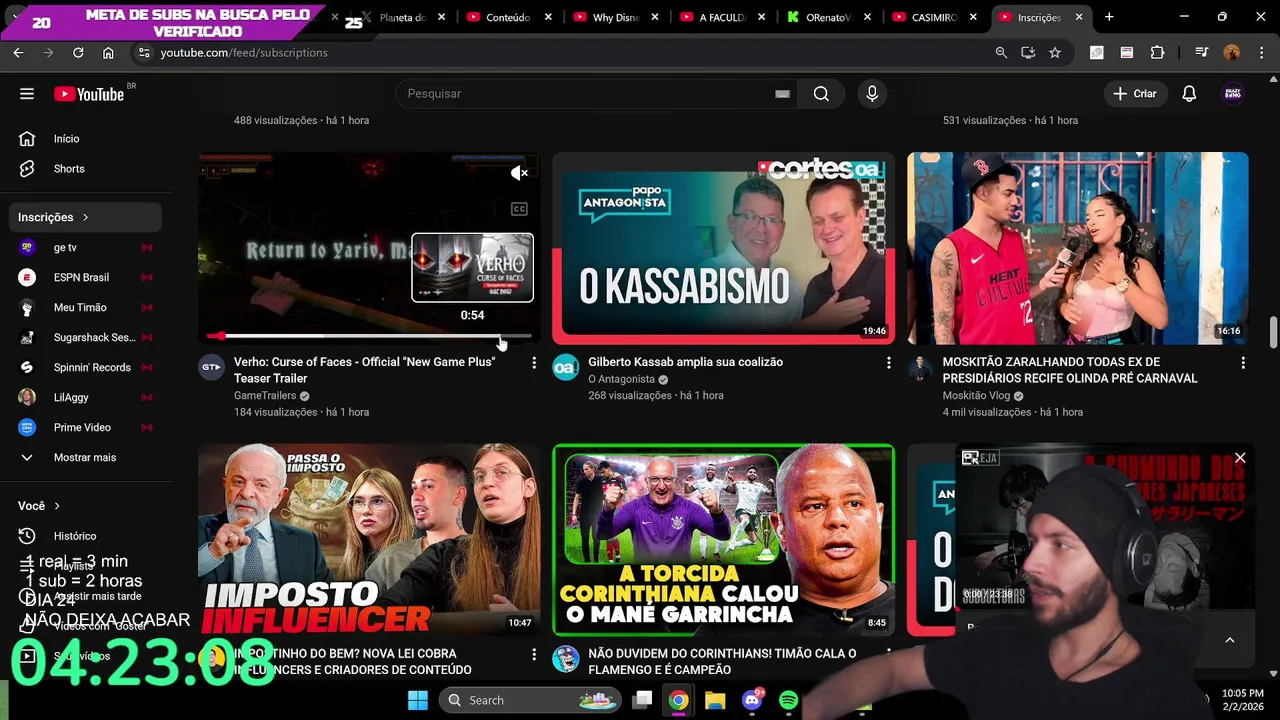Open the zoom magnifier icon in address bar
1280x720 pixels.
(1001, 53)
